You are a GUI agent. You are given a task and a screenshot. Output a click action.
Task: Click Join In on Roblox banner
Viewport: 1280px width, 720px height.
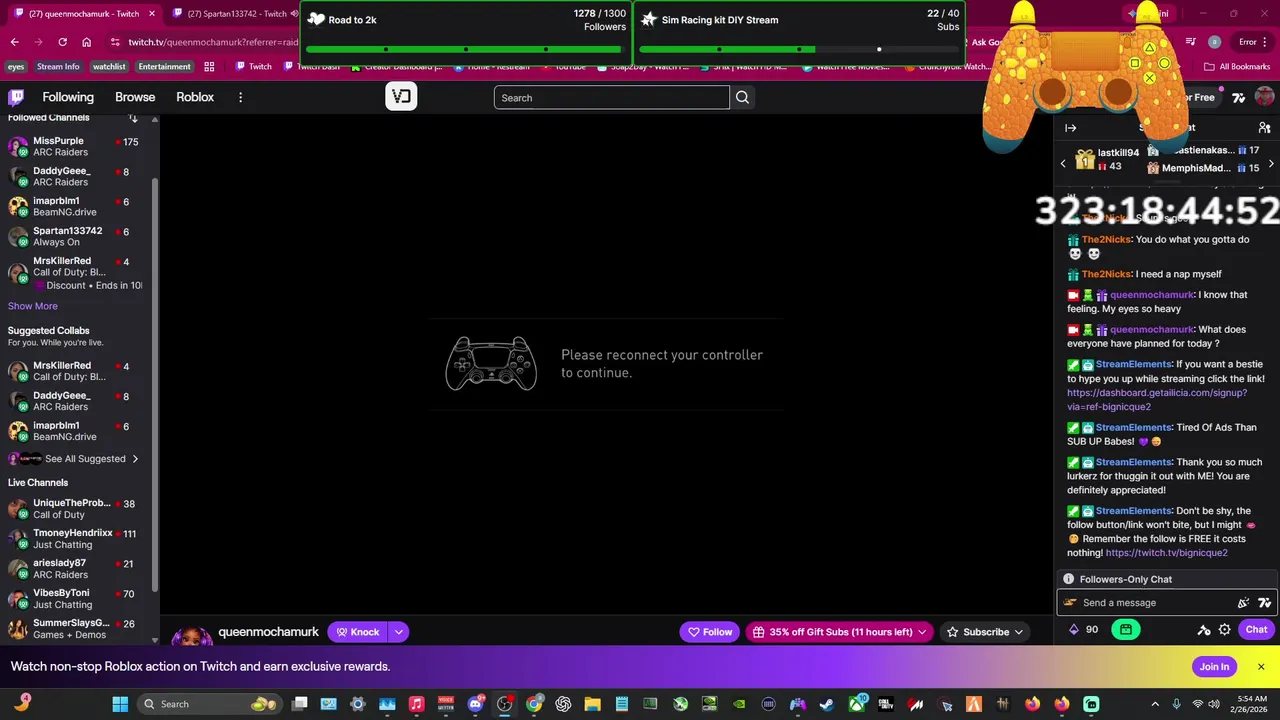click(x=1214, y=667)
